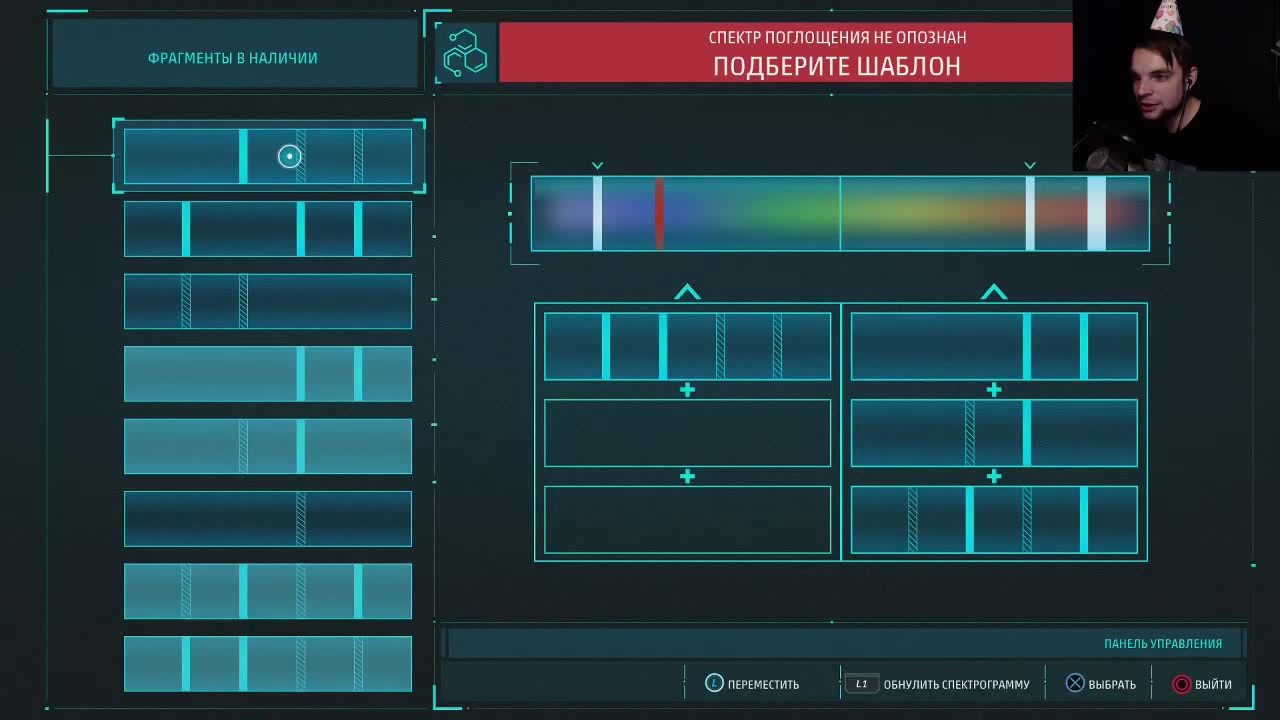Click the plus sign below the top-left template slot
This screenshot has height=720, width=1280.
pyautogui.click(x=687, y=390)
